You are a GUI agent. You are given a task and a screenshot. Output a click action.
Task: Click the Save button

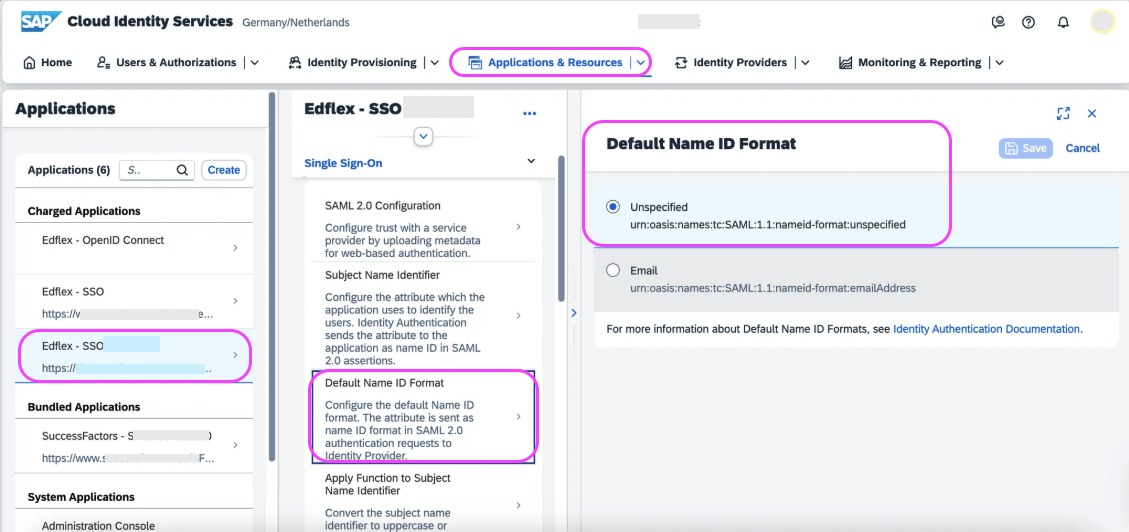1025,148
